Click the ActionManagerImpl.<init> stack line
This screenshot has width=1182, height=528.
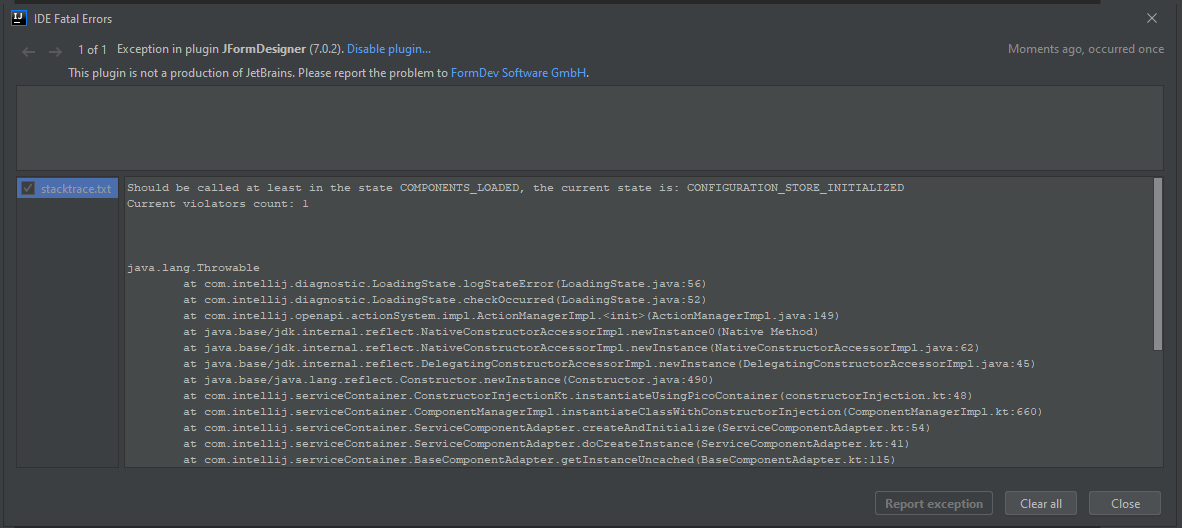click(511, 315)
